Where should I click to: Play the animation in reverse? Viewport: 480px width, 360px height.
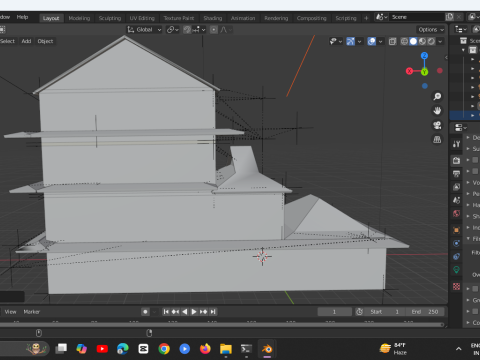coord(184,312)
